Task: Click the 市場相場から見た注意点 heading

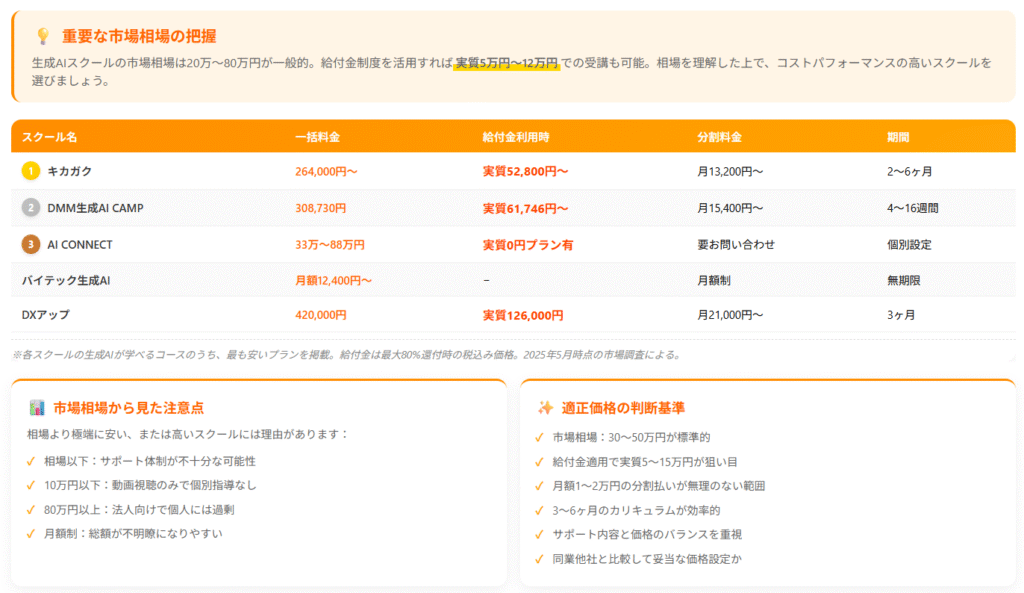Action: pyautogui.click(x=129, y=408)
